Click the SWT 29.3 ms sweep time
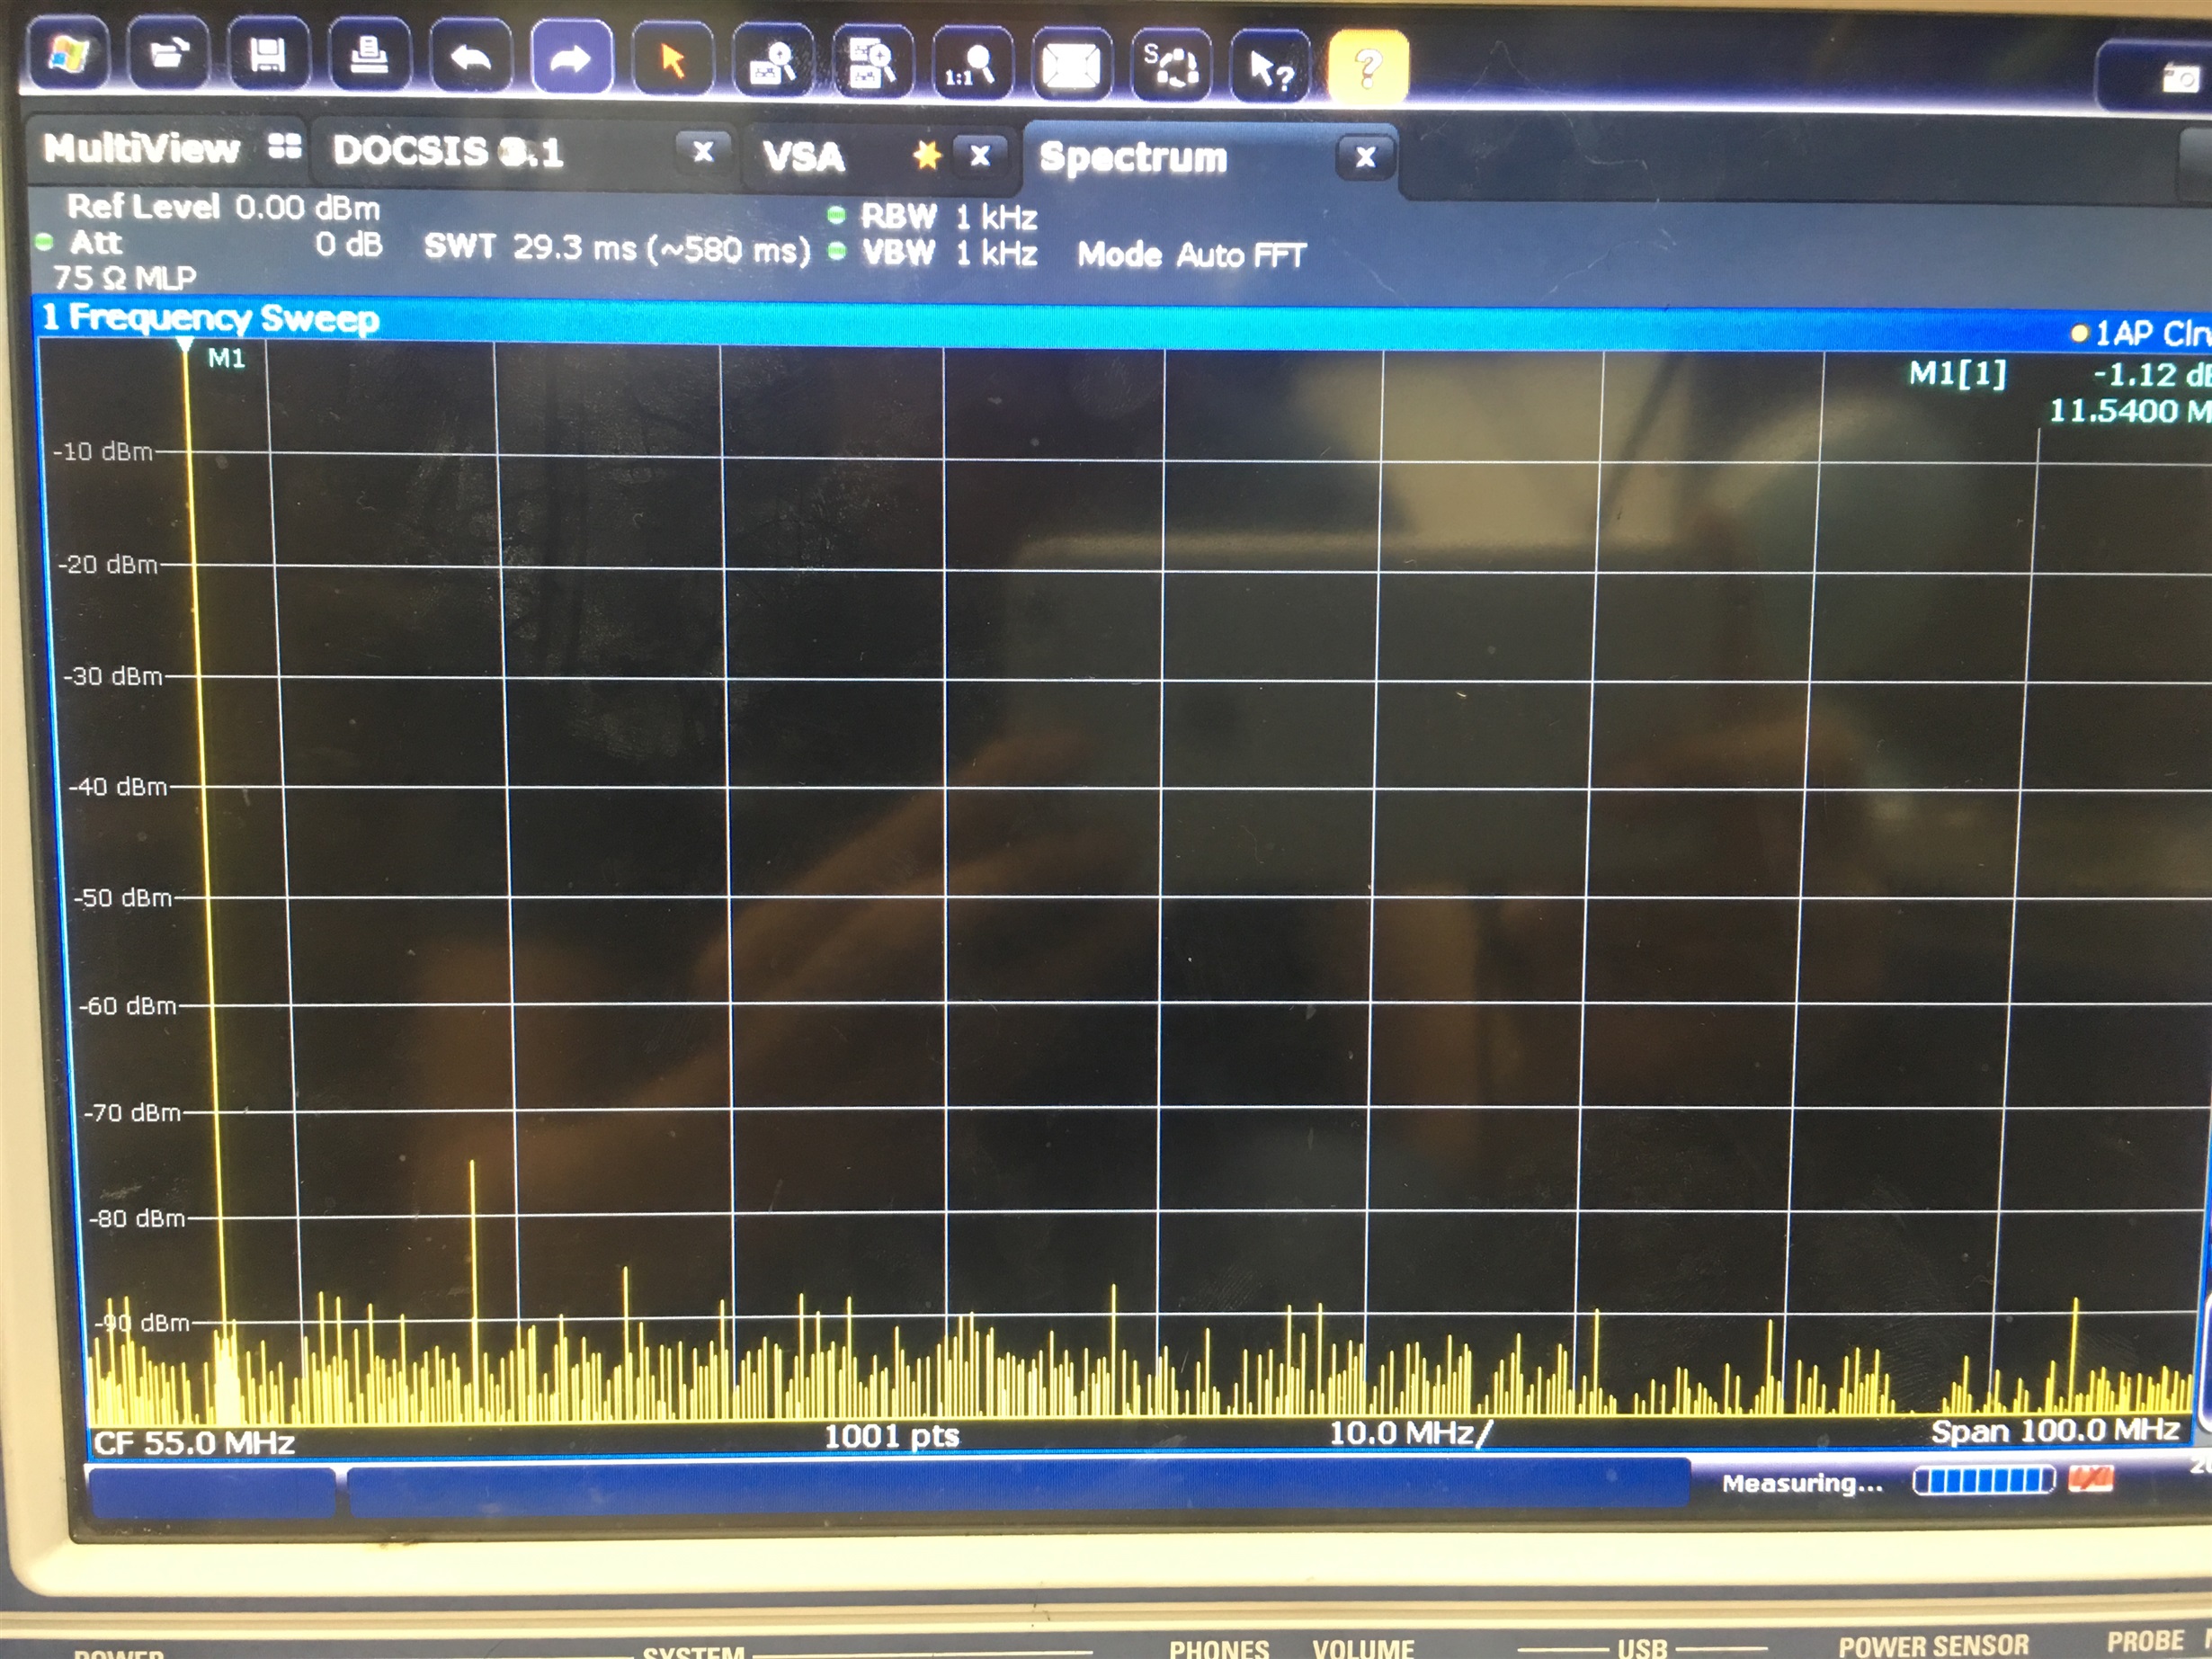The height and width of the screenshot is (1659, 2212). (617, 248)
